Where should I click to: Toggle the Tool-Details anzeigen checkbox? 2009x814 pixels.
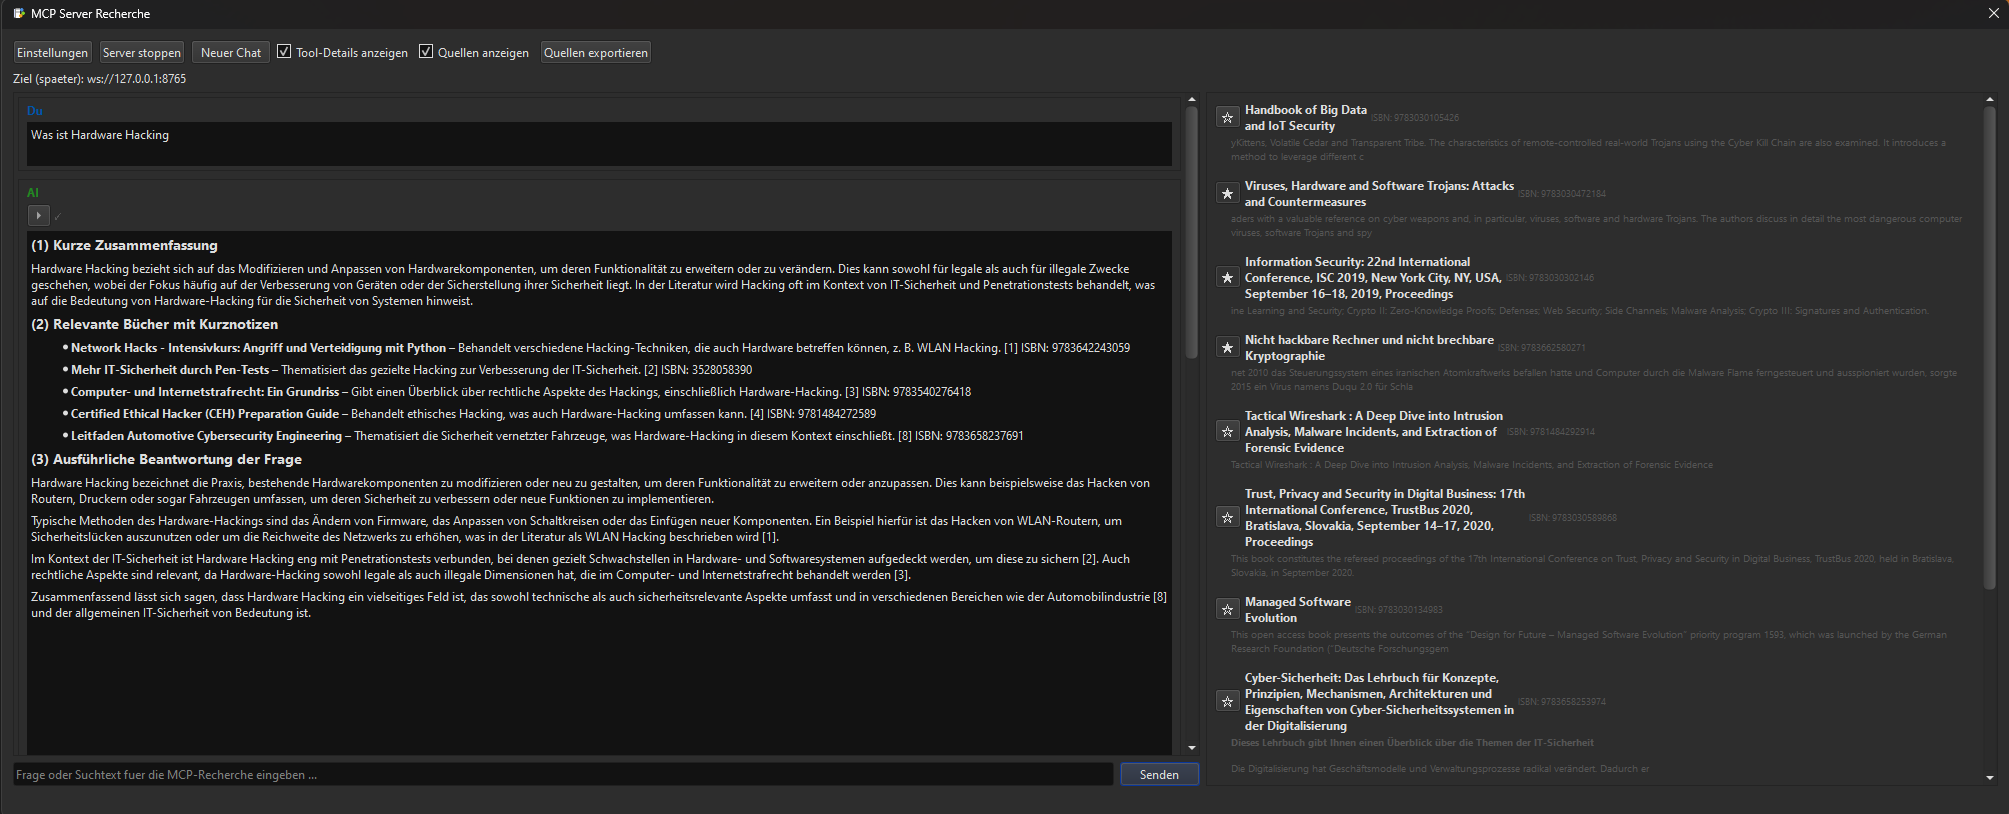click(285, 52)
